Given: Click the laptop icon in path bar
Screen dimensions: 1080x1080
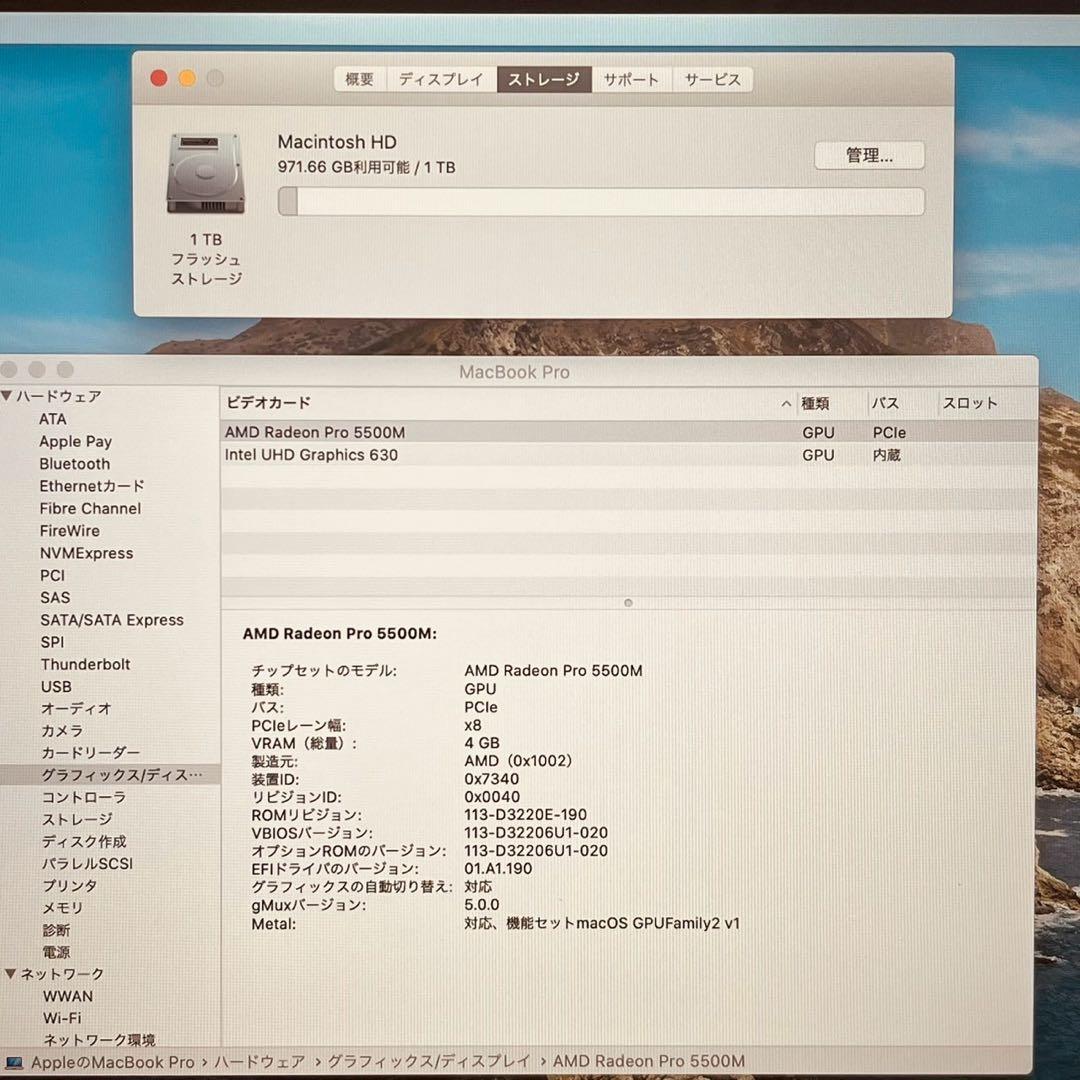Looking at the screenshot, I should 14,1062.
